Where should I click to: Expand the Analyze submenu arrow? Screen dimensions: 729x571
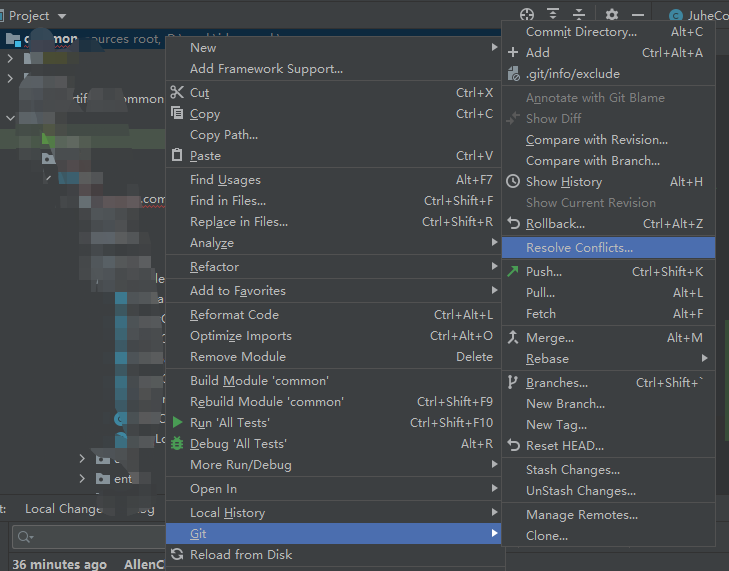click(494, 242)
